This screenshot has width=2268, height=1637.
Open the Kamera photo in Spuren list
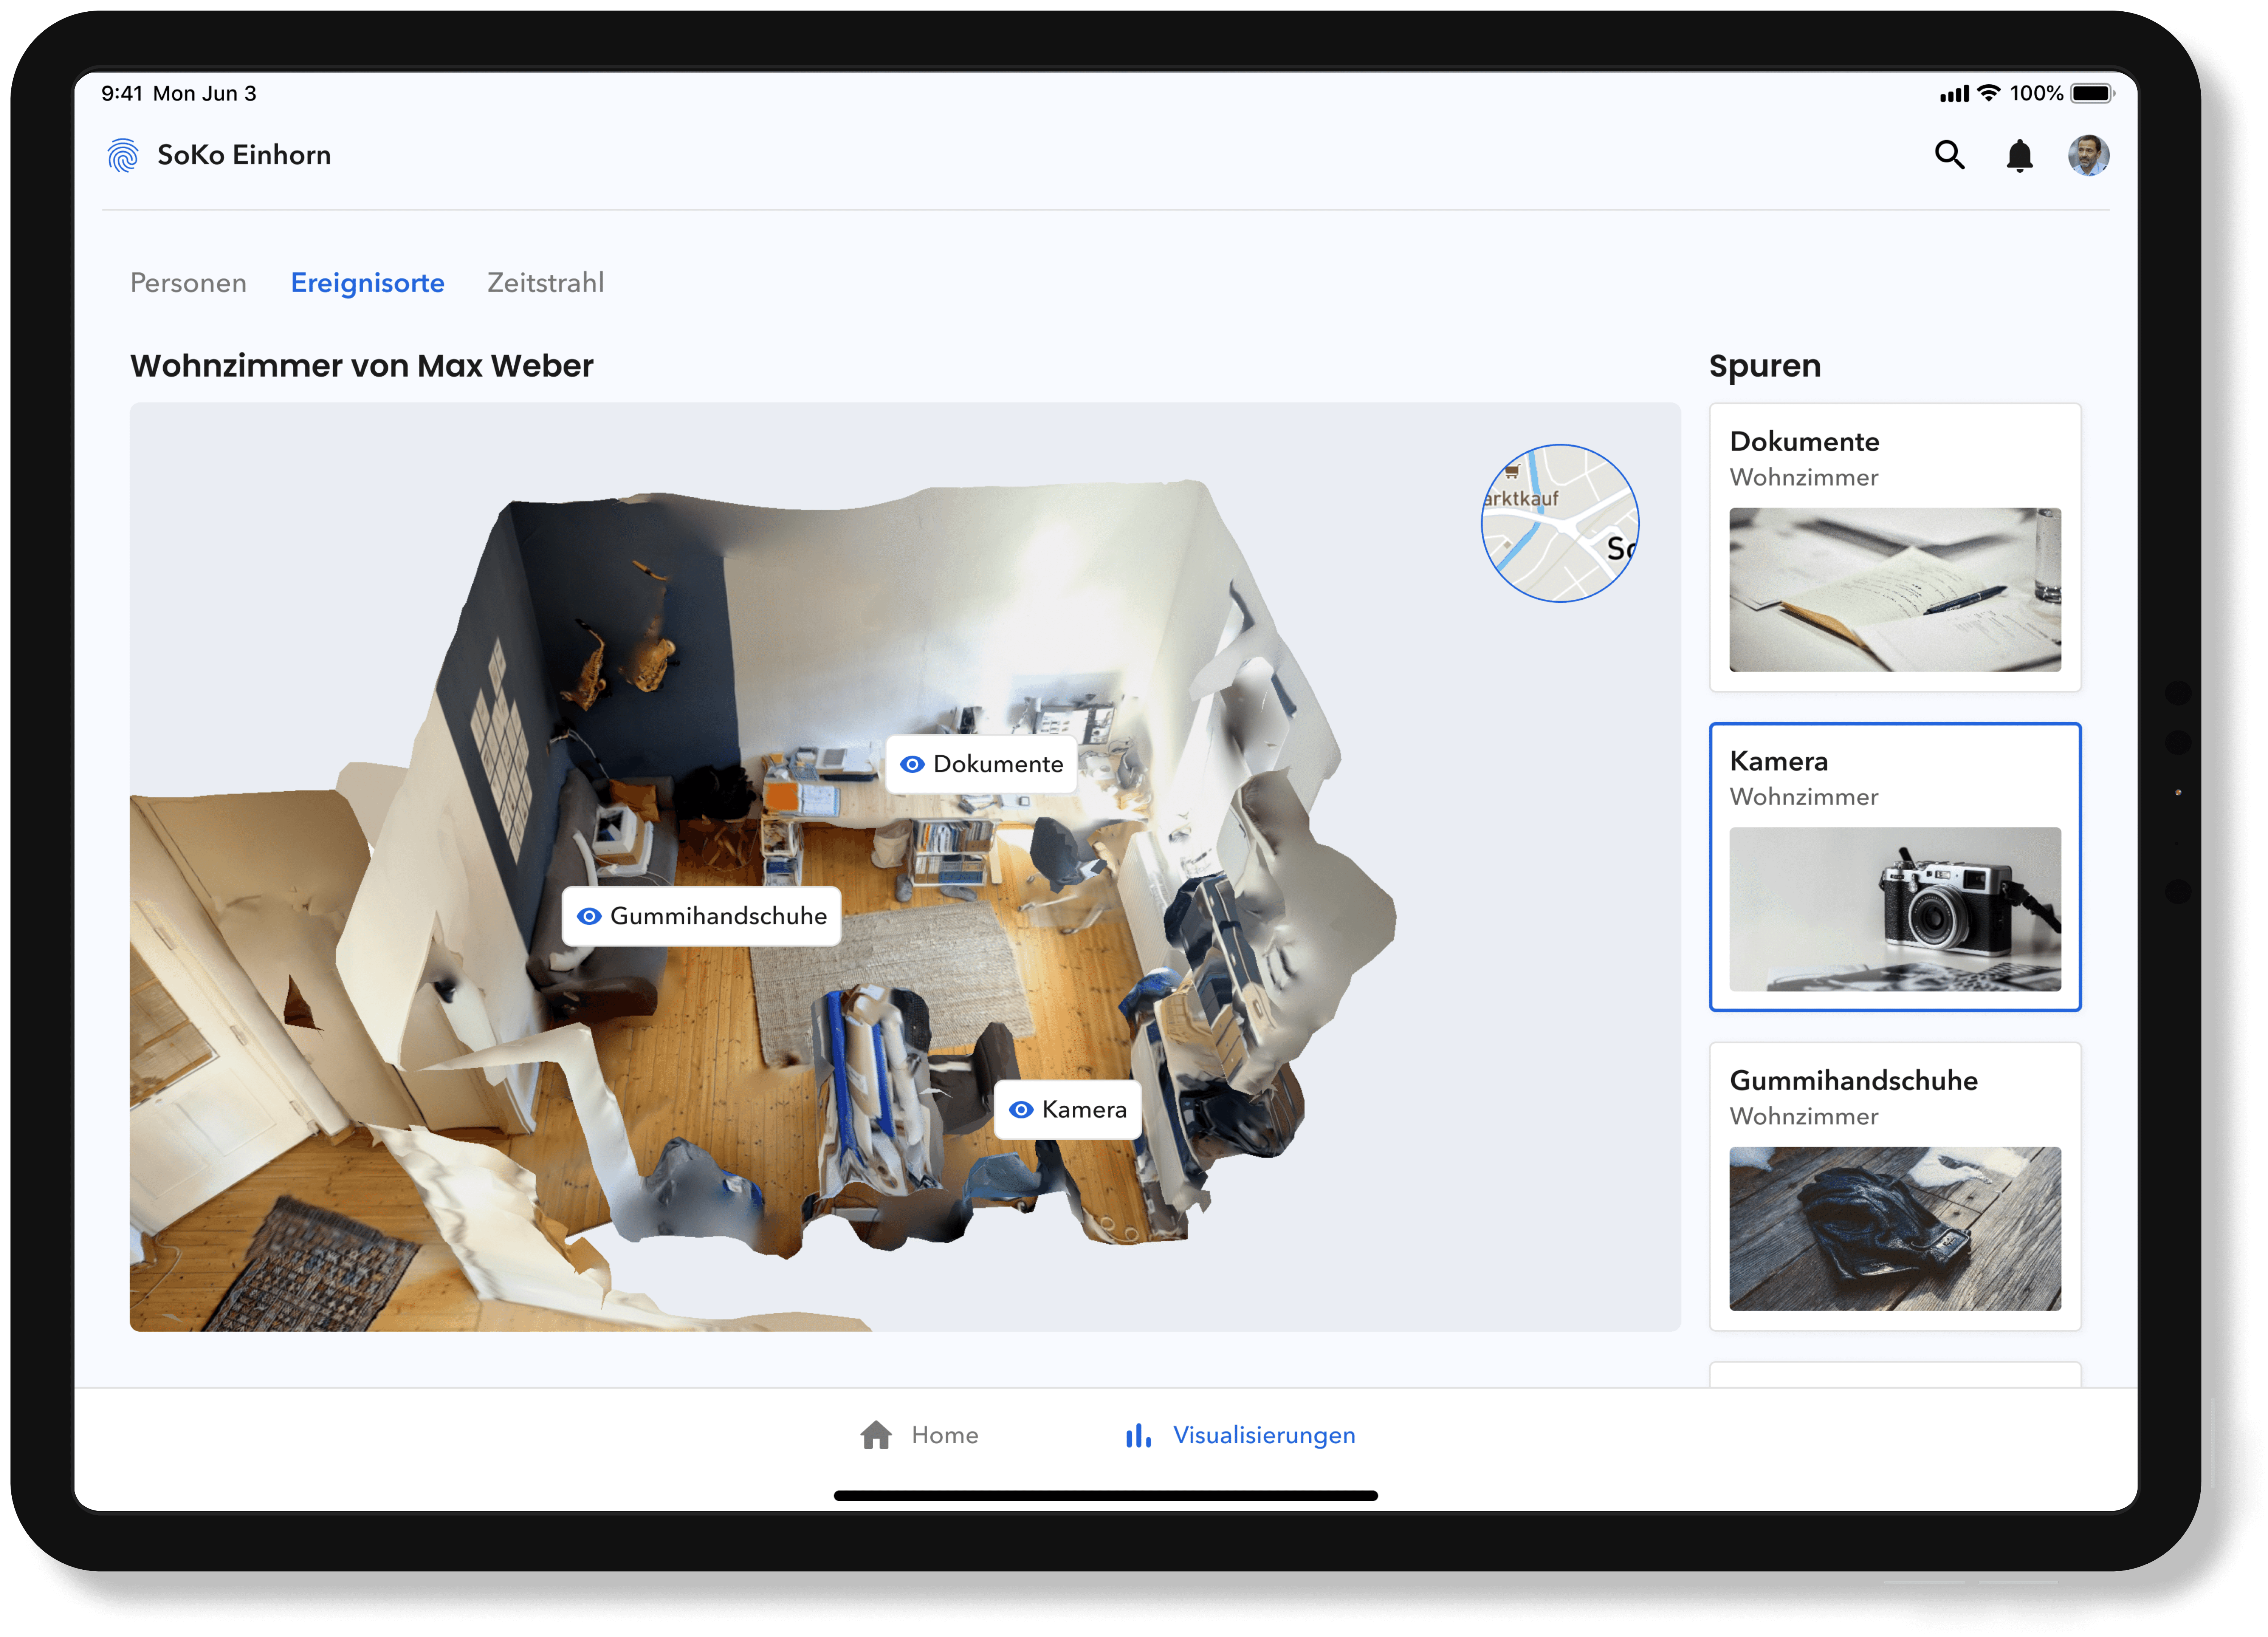pyautogui.click(x=1894, y=909)
